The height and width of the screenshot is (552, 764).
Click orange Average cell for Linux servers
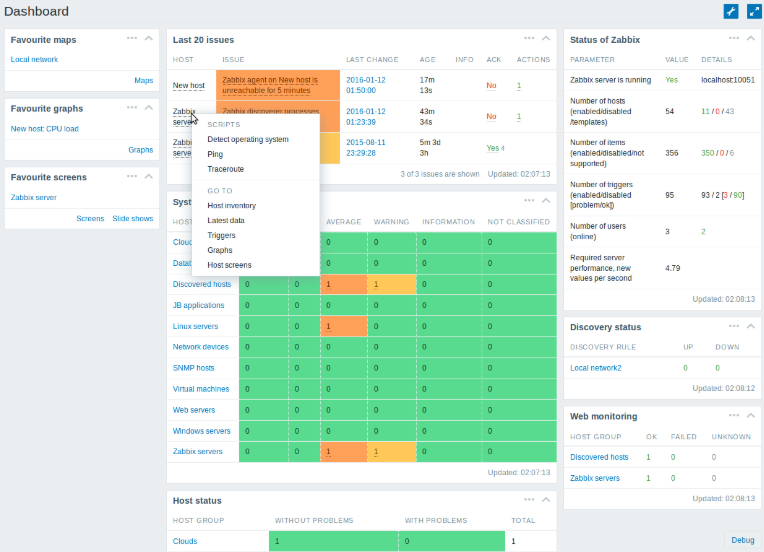340,326
